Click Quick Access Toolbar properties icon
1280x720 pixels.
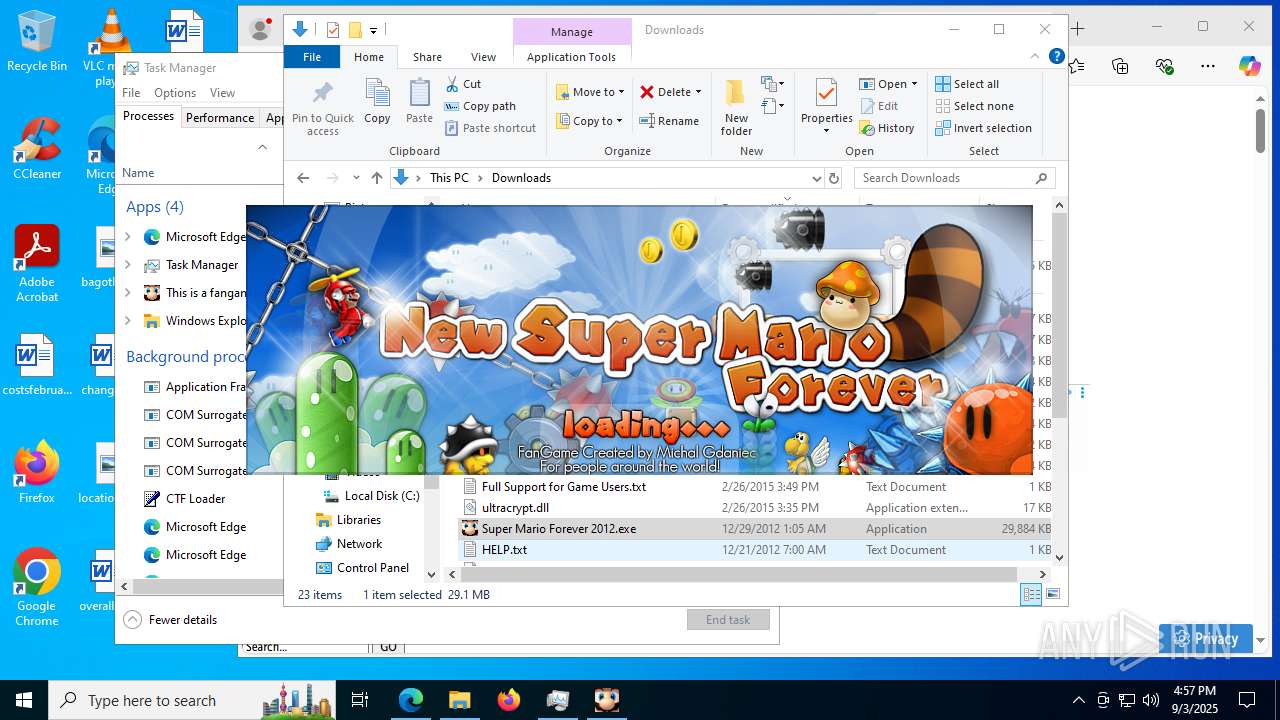point(333,30)
